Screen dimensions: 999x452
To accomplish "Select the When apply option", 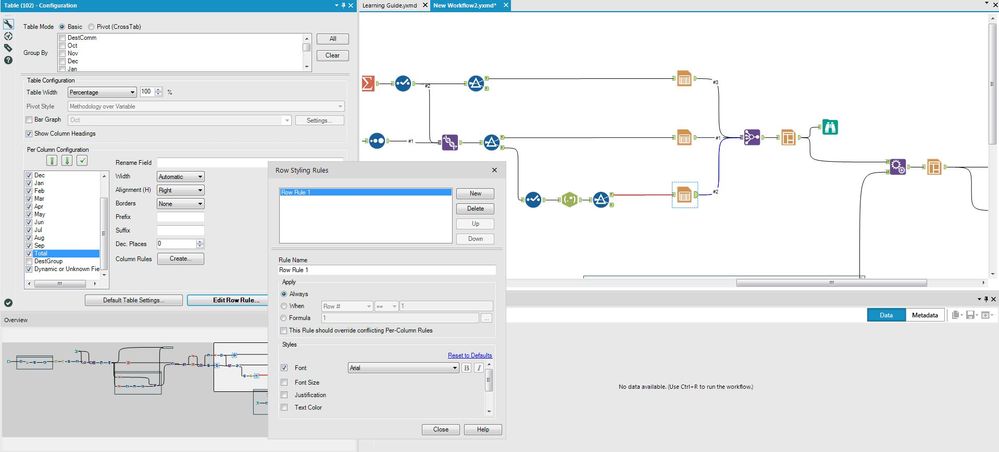I will [x=284, y=306].
